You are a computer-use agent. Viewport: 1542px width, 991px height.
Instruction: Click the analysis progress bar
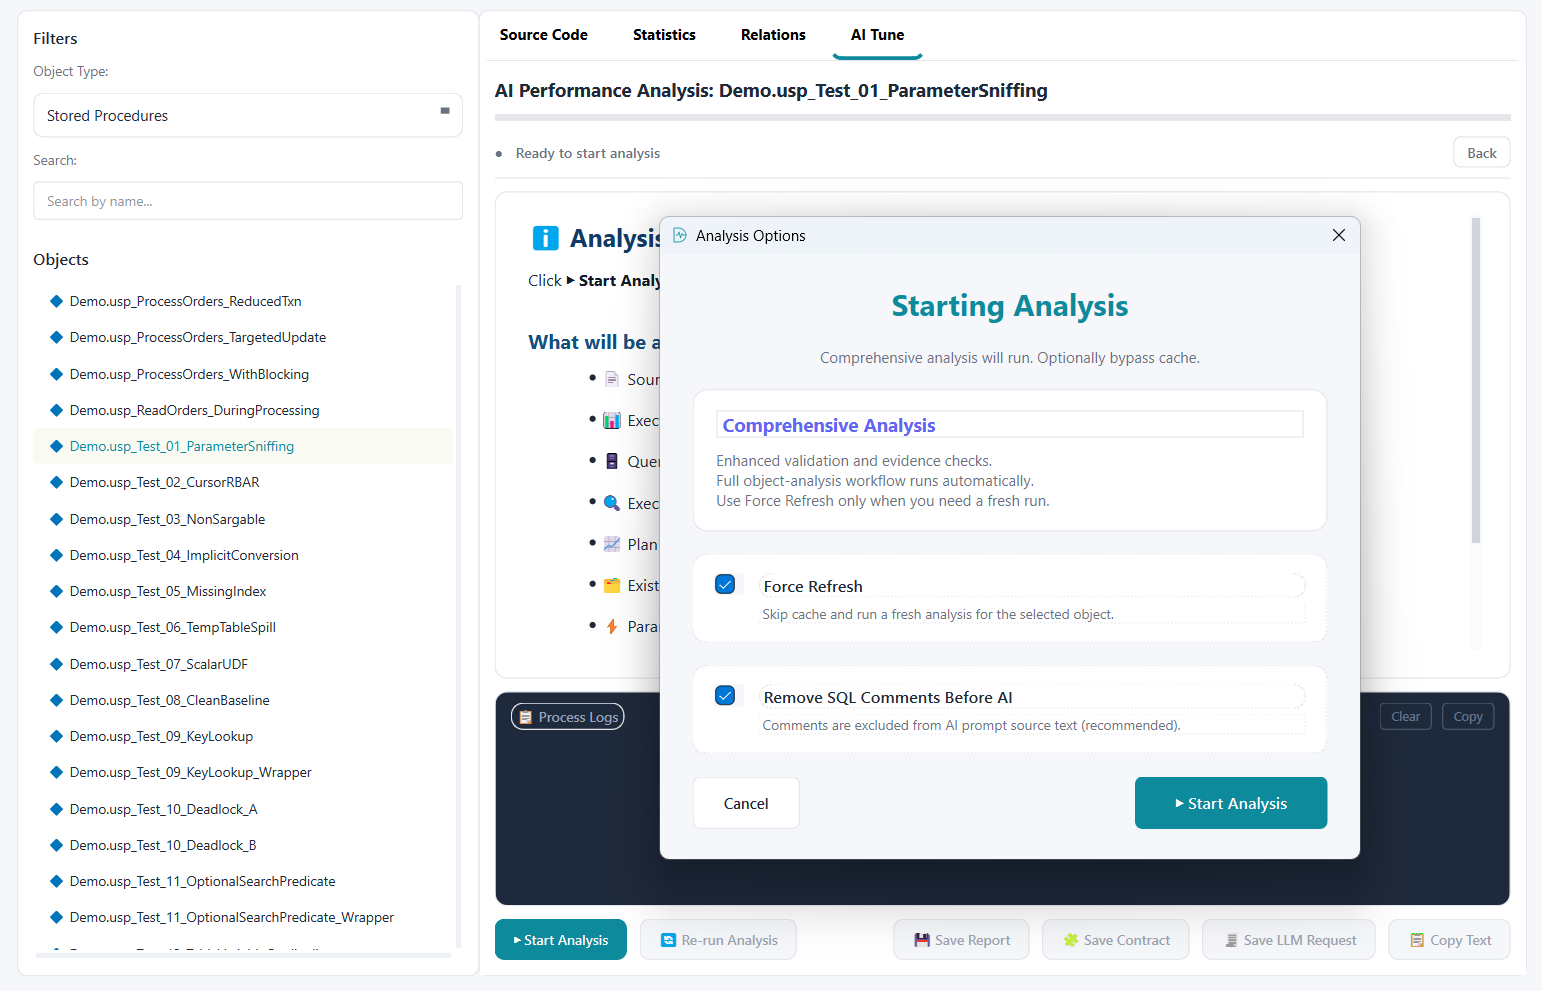pyautogui.click(x=1003, y=118)
